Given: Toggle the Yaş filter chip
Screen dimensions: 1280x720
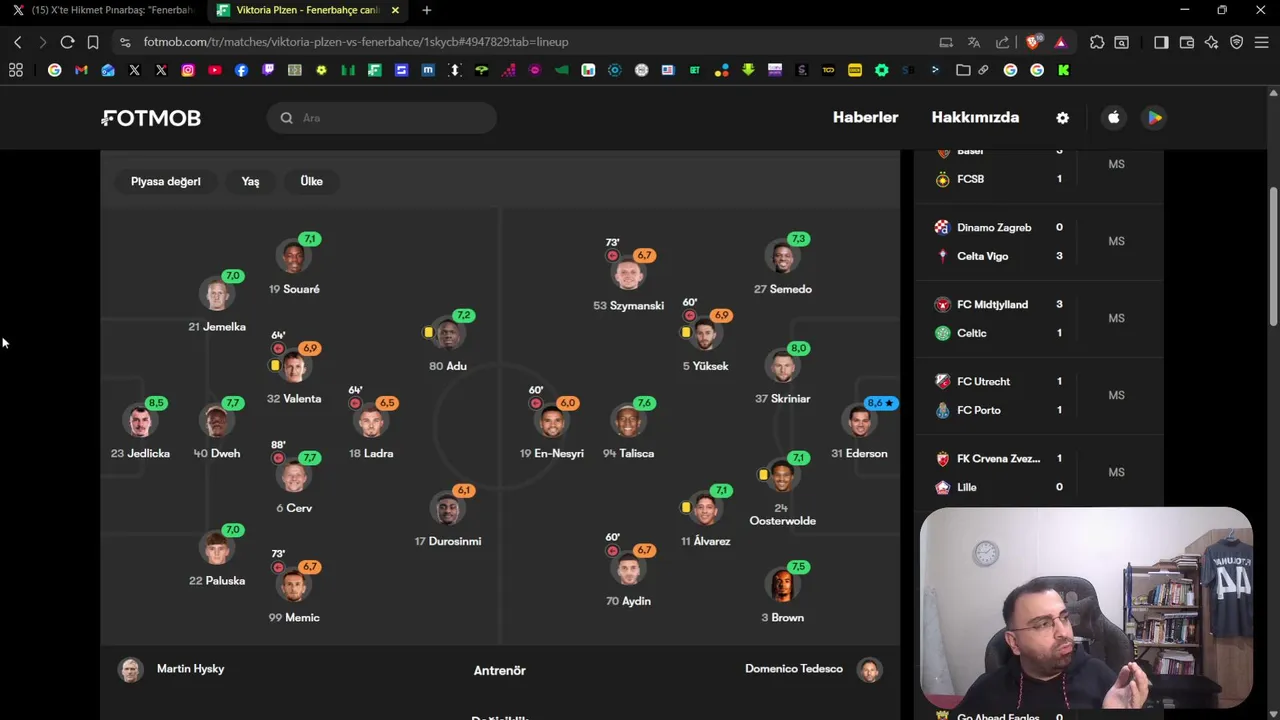Looking at the screenshot, I should (250, 181).
